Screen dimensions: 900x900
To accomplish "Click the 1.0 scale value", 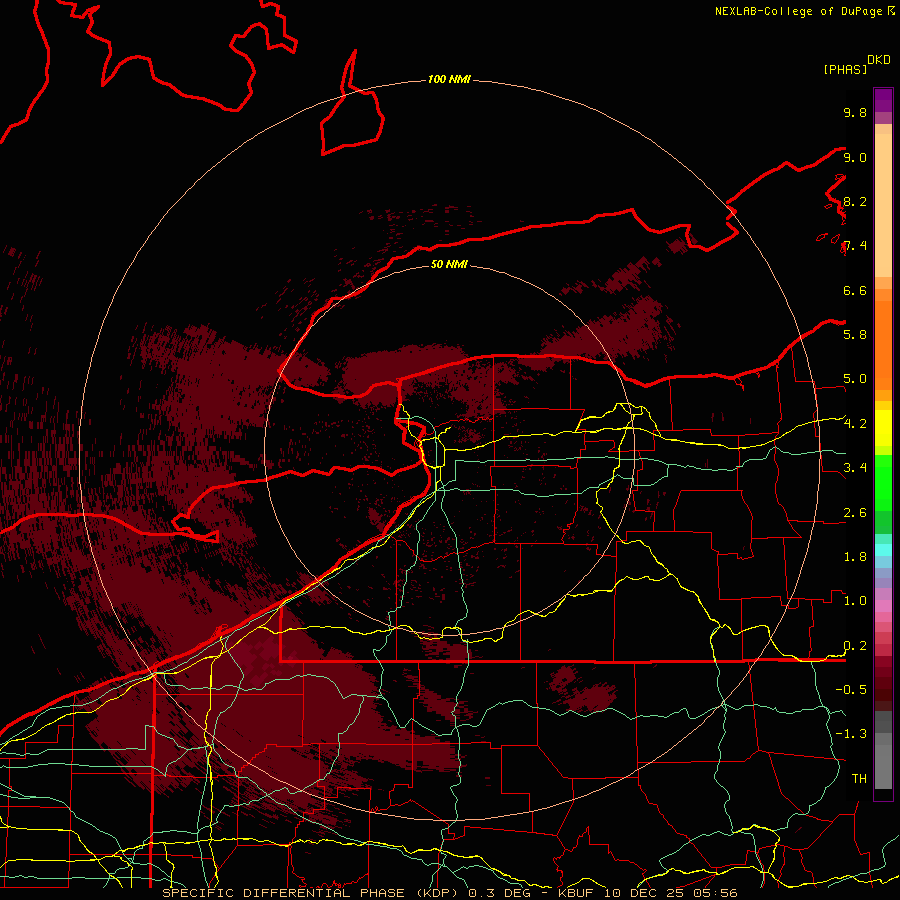I will [855, 600].
